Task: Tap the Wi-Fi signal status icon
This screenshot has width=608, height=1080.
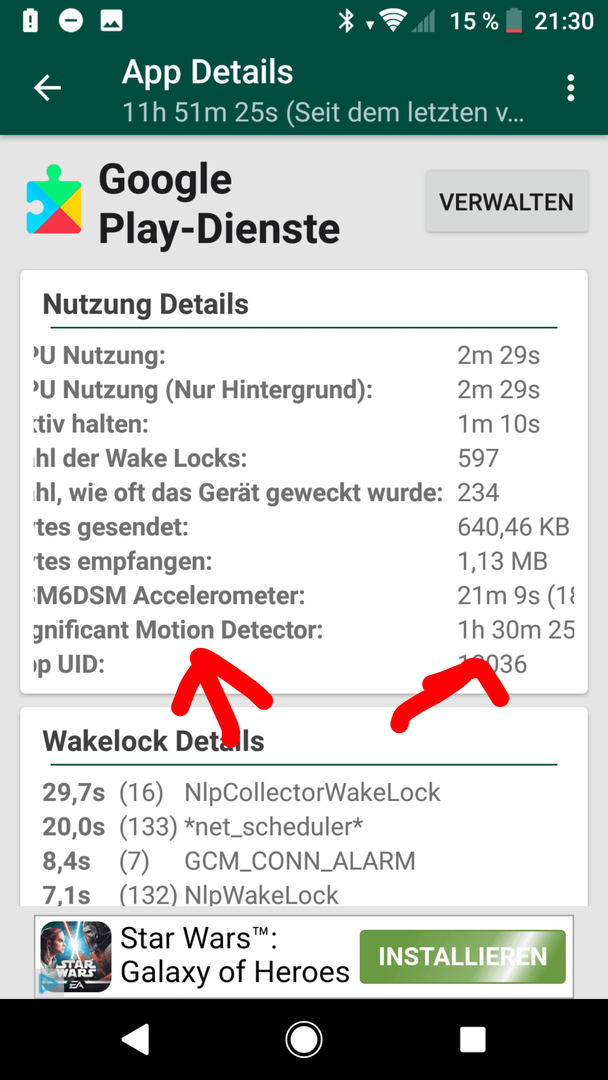Action: coord(394,22)
